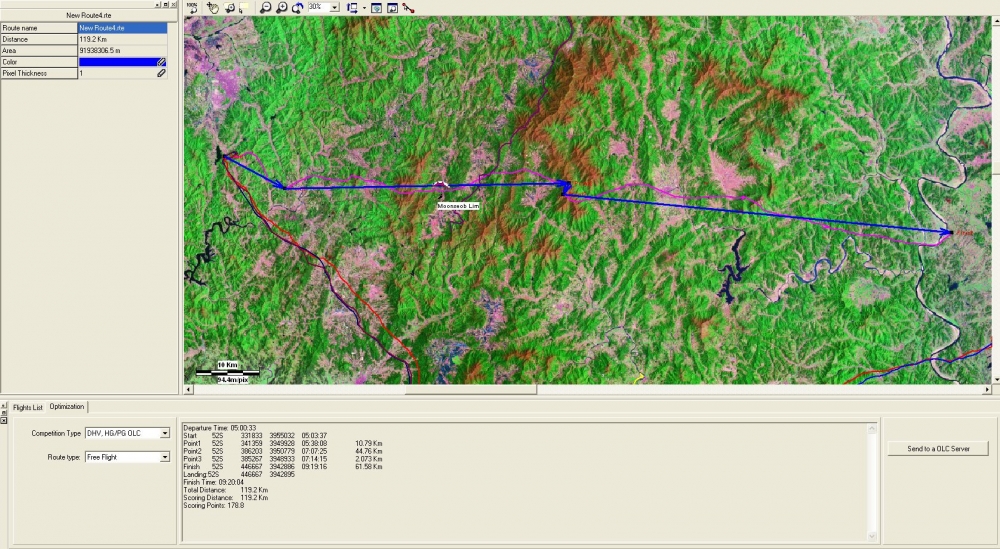Click the Departure Time: 05:00:33 line
Screen dimensions: 1000x549
tap(219, 428)
